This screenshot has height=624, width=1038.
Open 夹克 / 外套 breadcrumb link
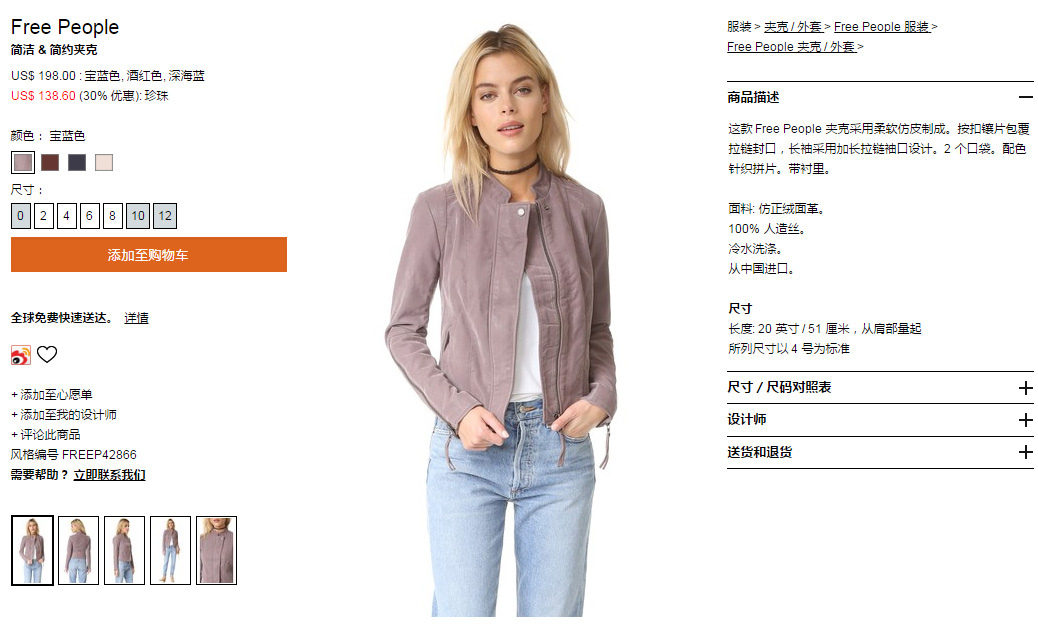[793, 26]
